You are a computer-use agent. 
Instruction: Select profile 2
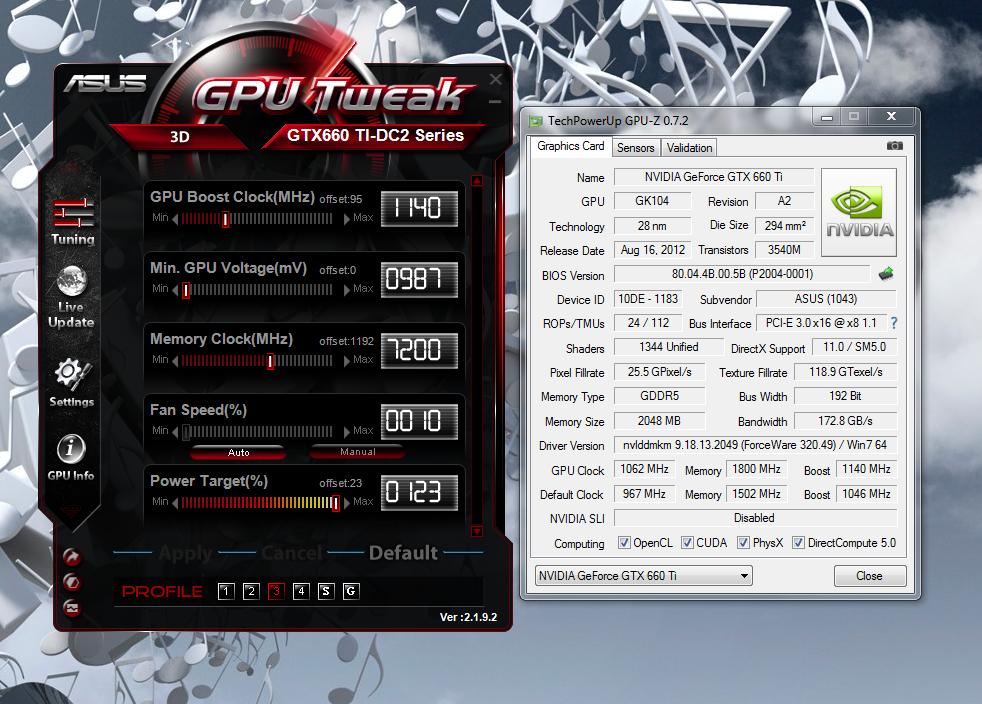pos(251,591)
